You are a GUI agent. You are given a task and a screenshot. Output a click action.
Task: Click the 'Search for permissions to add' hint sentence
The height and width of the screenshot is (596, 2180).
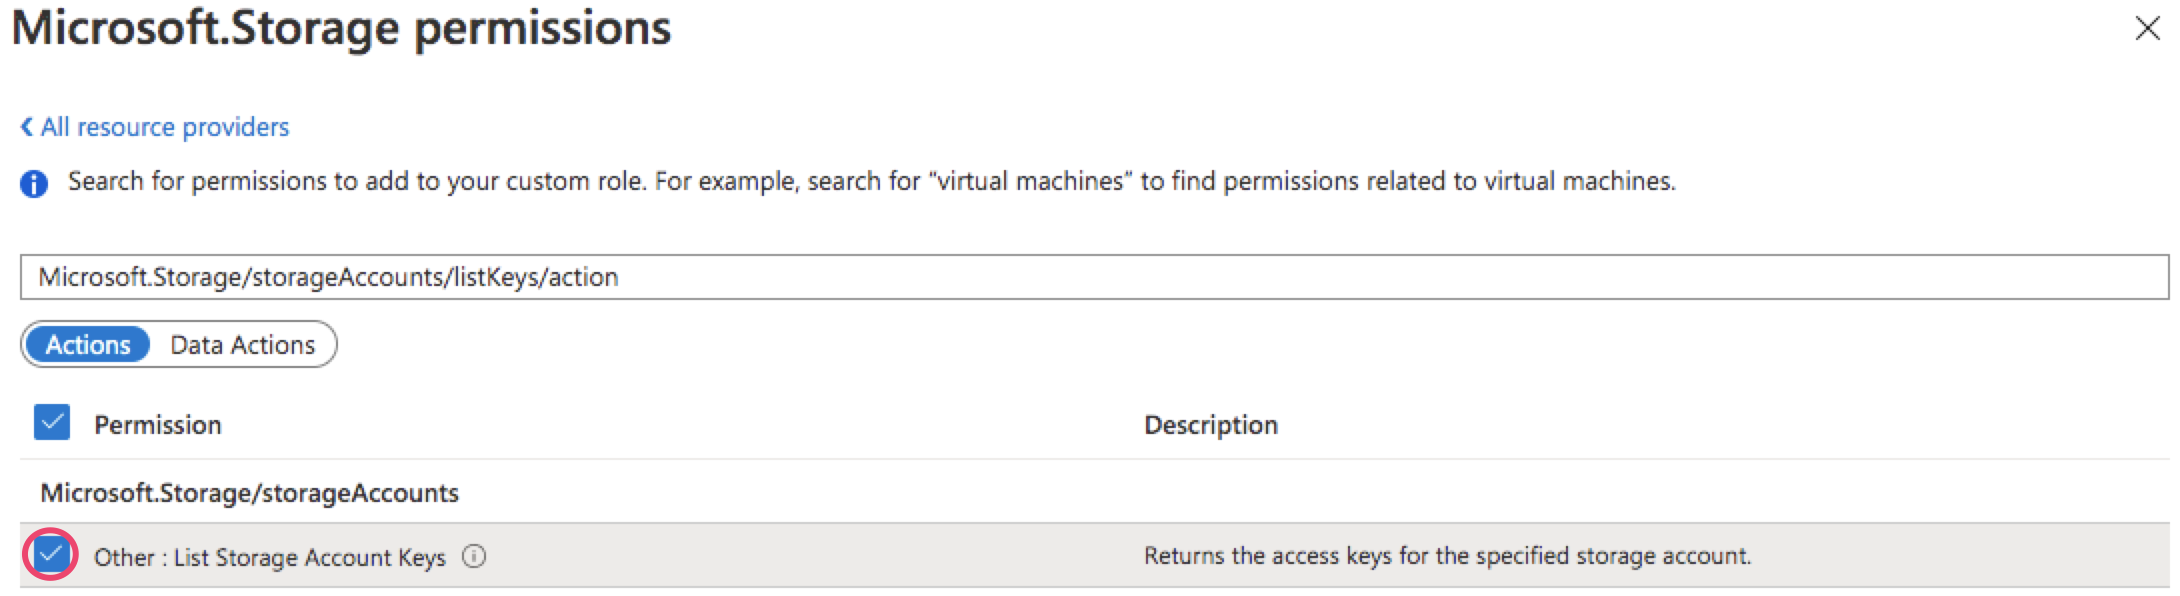pos(358,181)
